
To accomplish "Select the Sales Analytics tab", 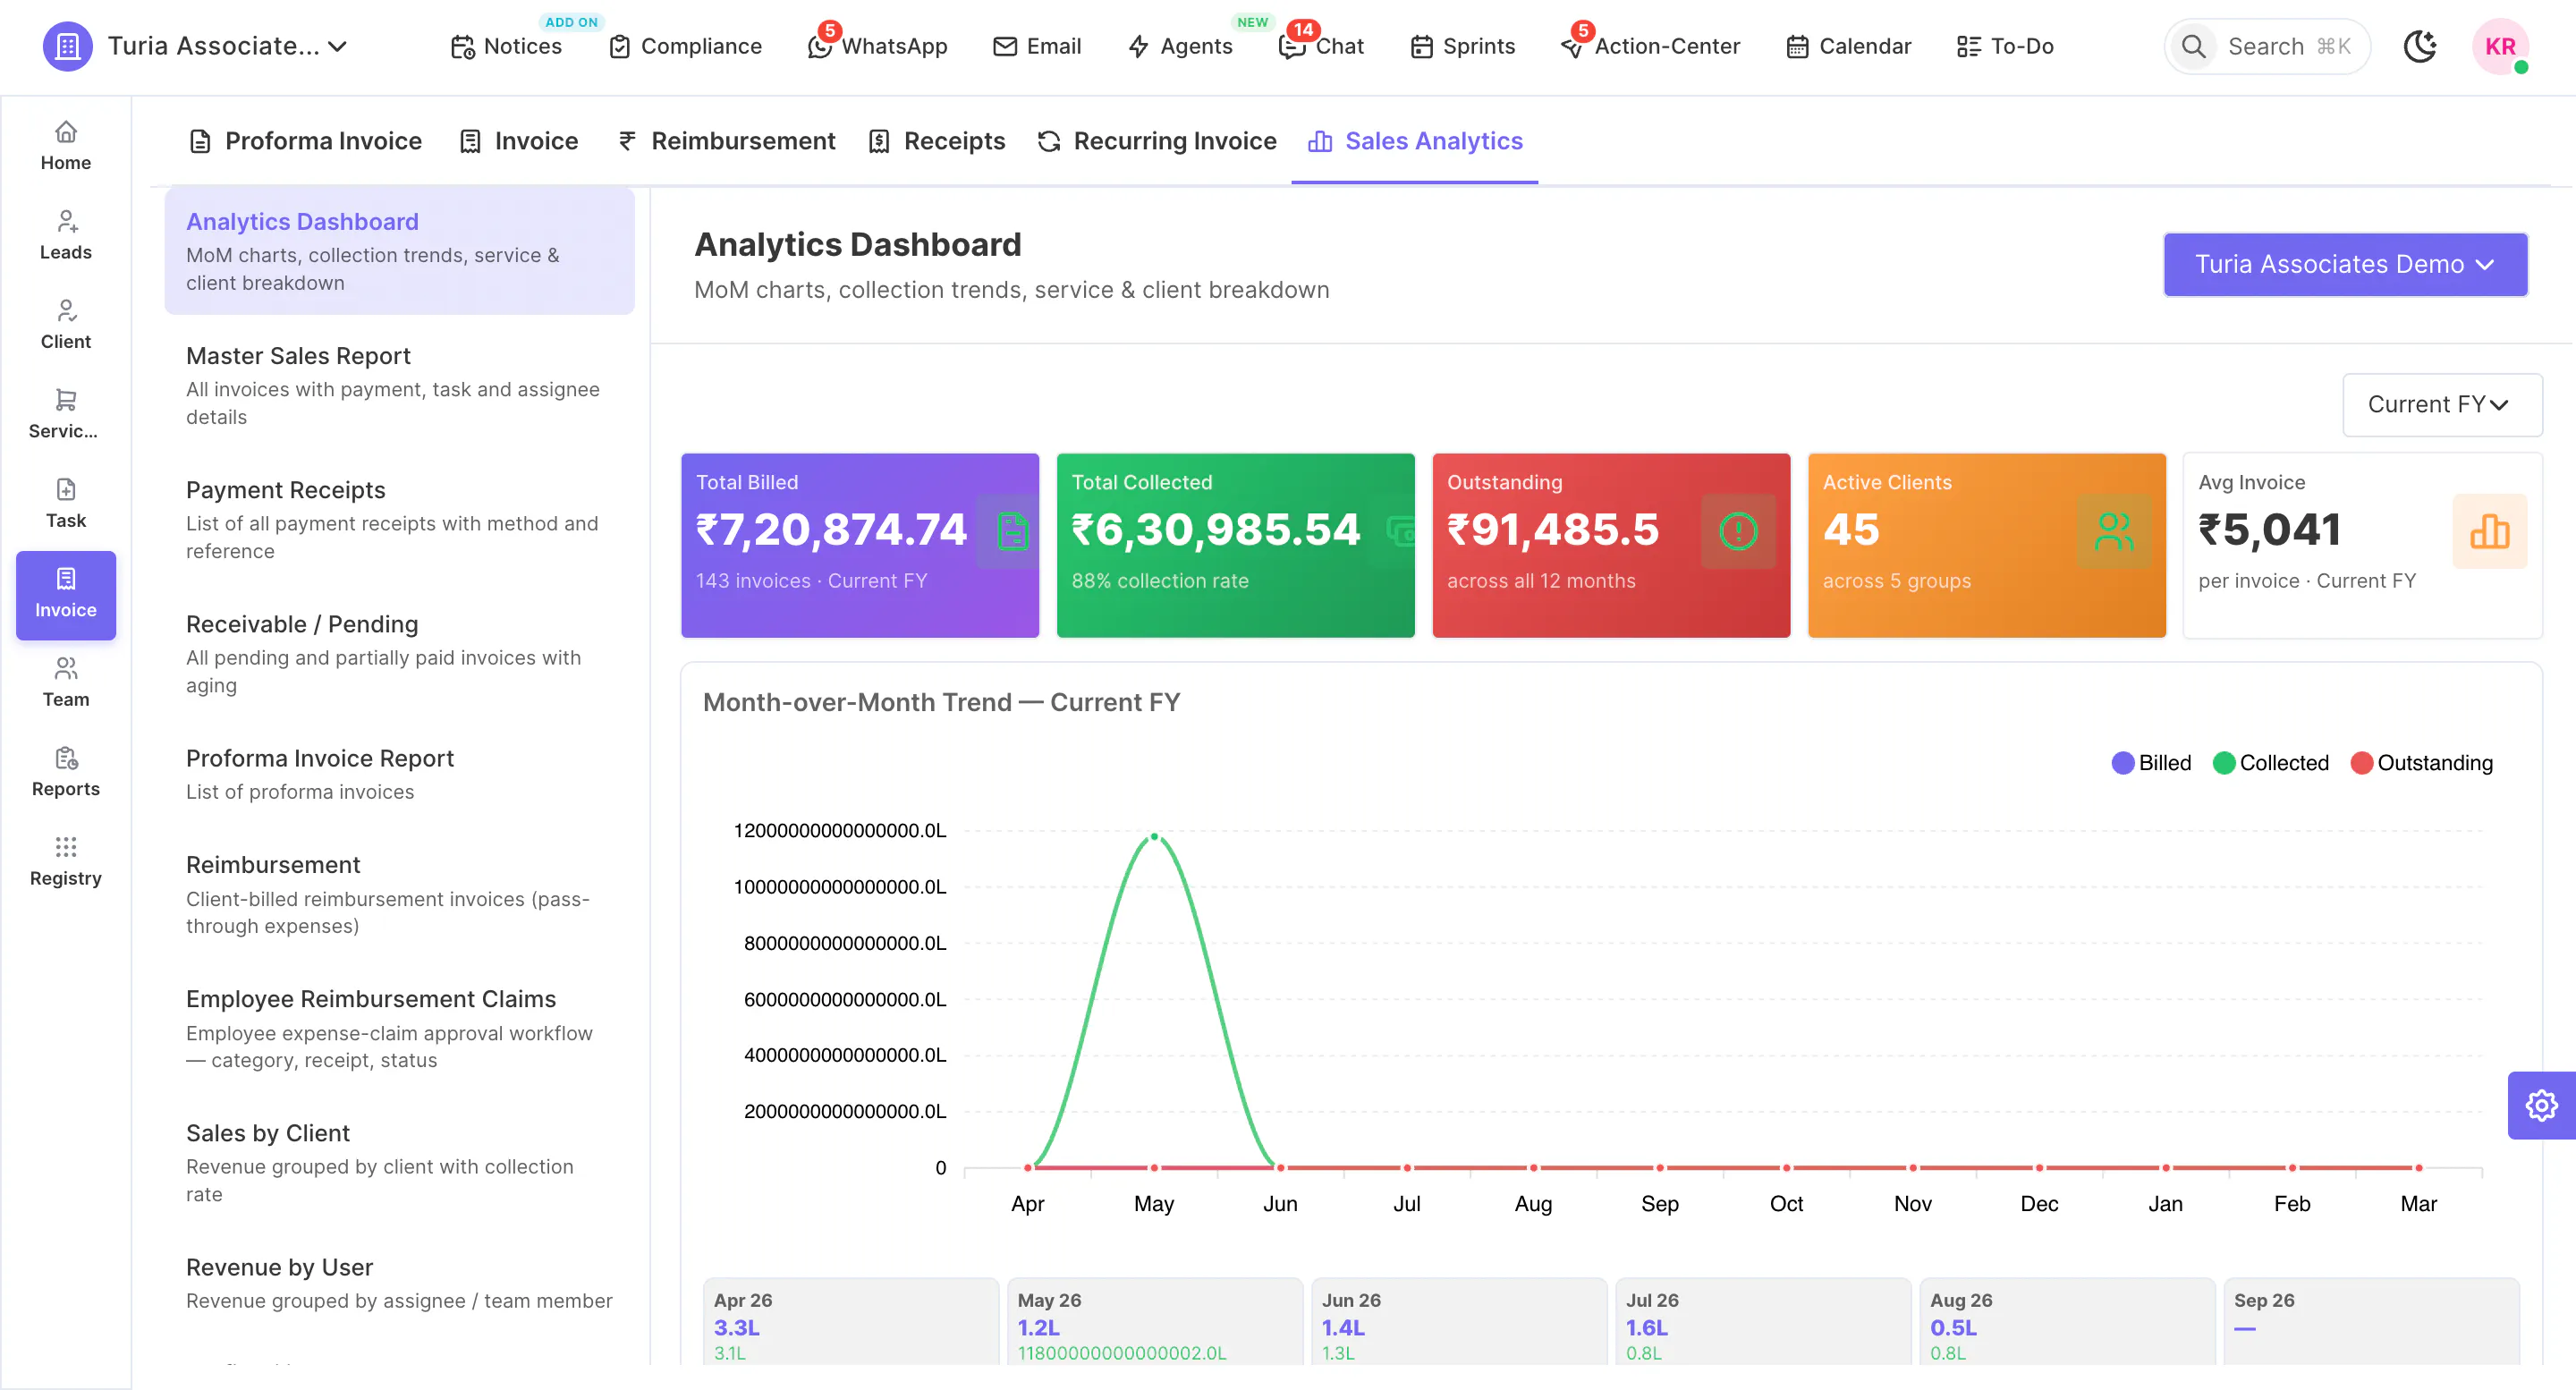I will coord(1415,141).
